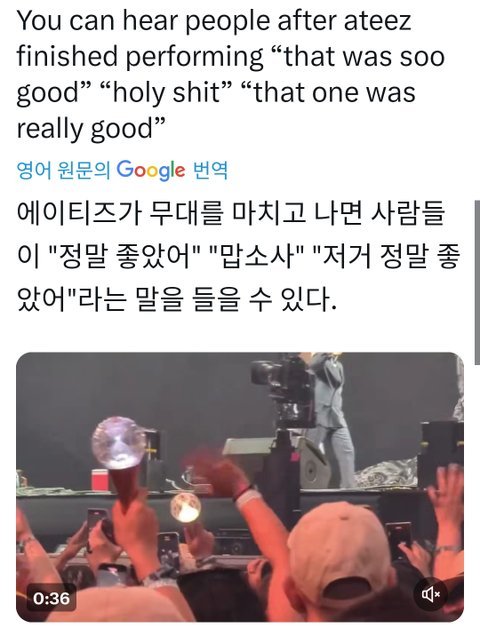The width and height of the screenshot is (480, 636).
Task: Click the Korean word '맙소사' in translation
Action: pyautogui.click(x=257, y=257)
